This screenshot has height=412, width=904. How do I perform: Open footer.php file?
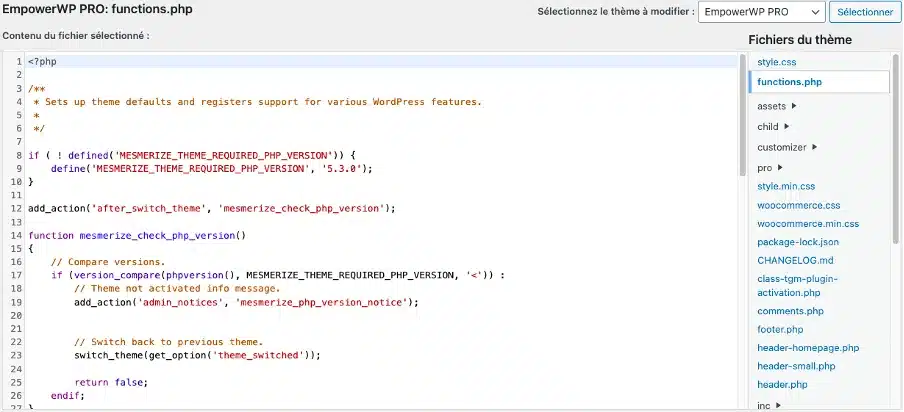[x=780, y=329]
